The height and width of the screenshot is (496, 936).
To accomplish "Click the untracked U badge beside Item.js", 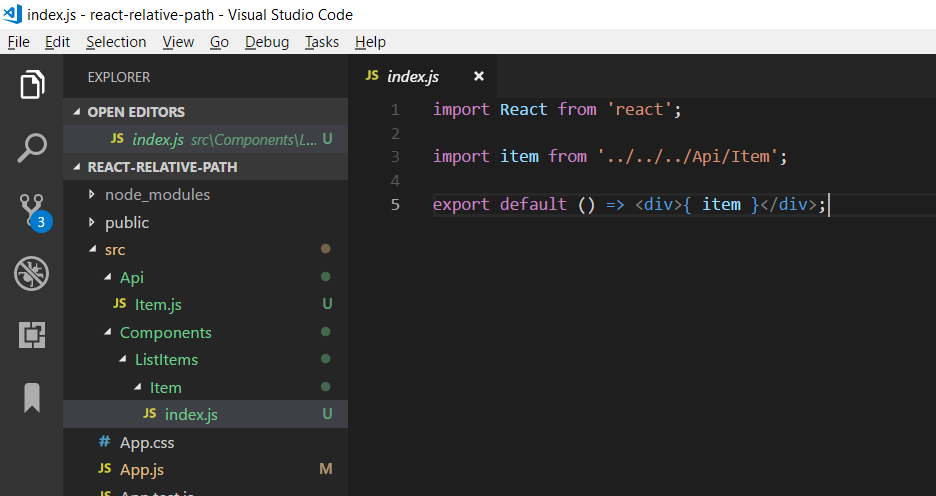I will [327, 304].
